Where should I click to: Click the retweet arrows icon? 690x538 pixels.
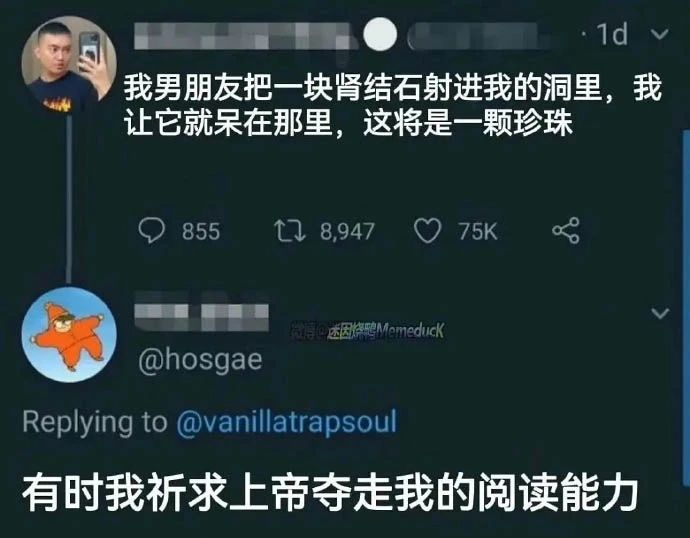click(x=290, y=231)
